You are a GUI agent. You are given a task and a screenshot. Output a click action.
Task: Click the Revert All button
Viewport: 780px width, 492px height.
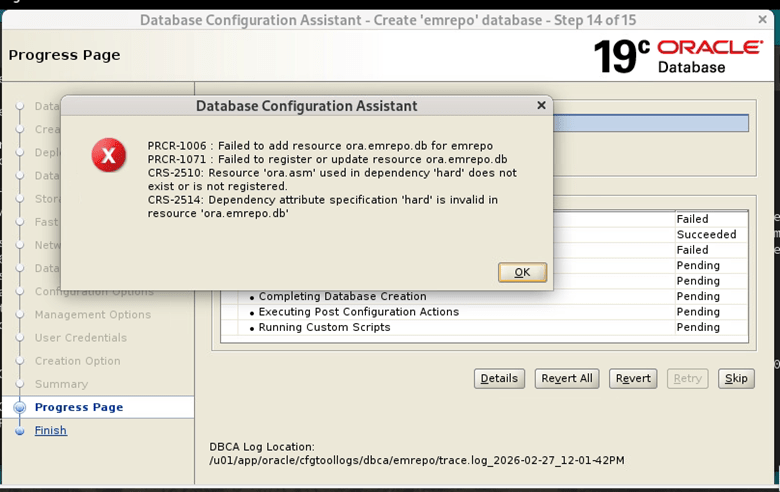(567, 378)
